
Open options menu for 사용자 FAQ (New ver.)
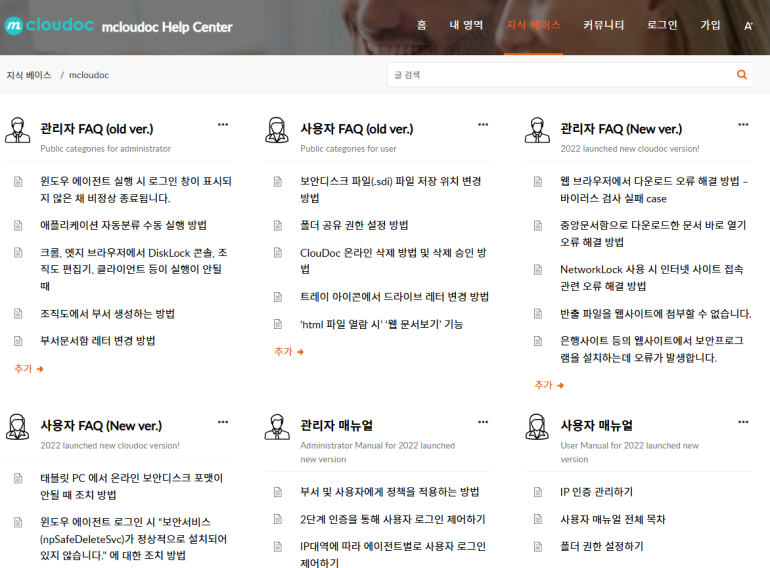[x=223, y=422]
